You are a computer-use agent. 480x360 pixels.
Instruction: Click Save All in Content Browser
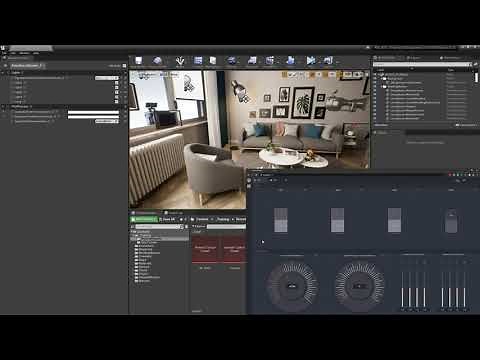pyautogui.click(x=167, y=219)
